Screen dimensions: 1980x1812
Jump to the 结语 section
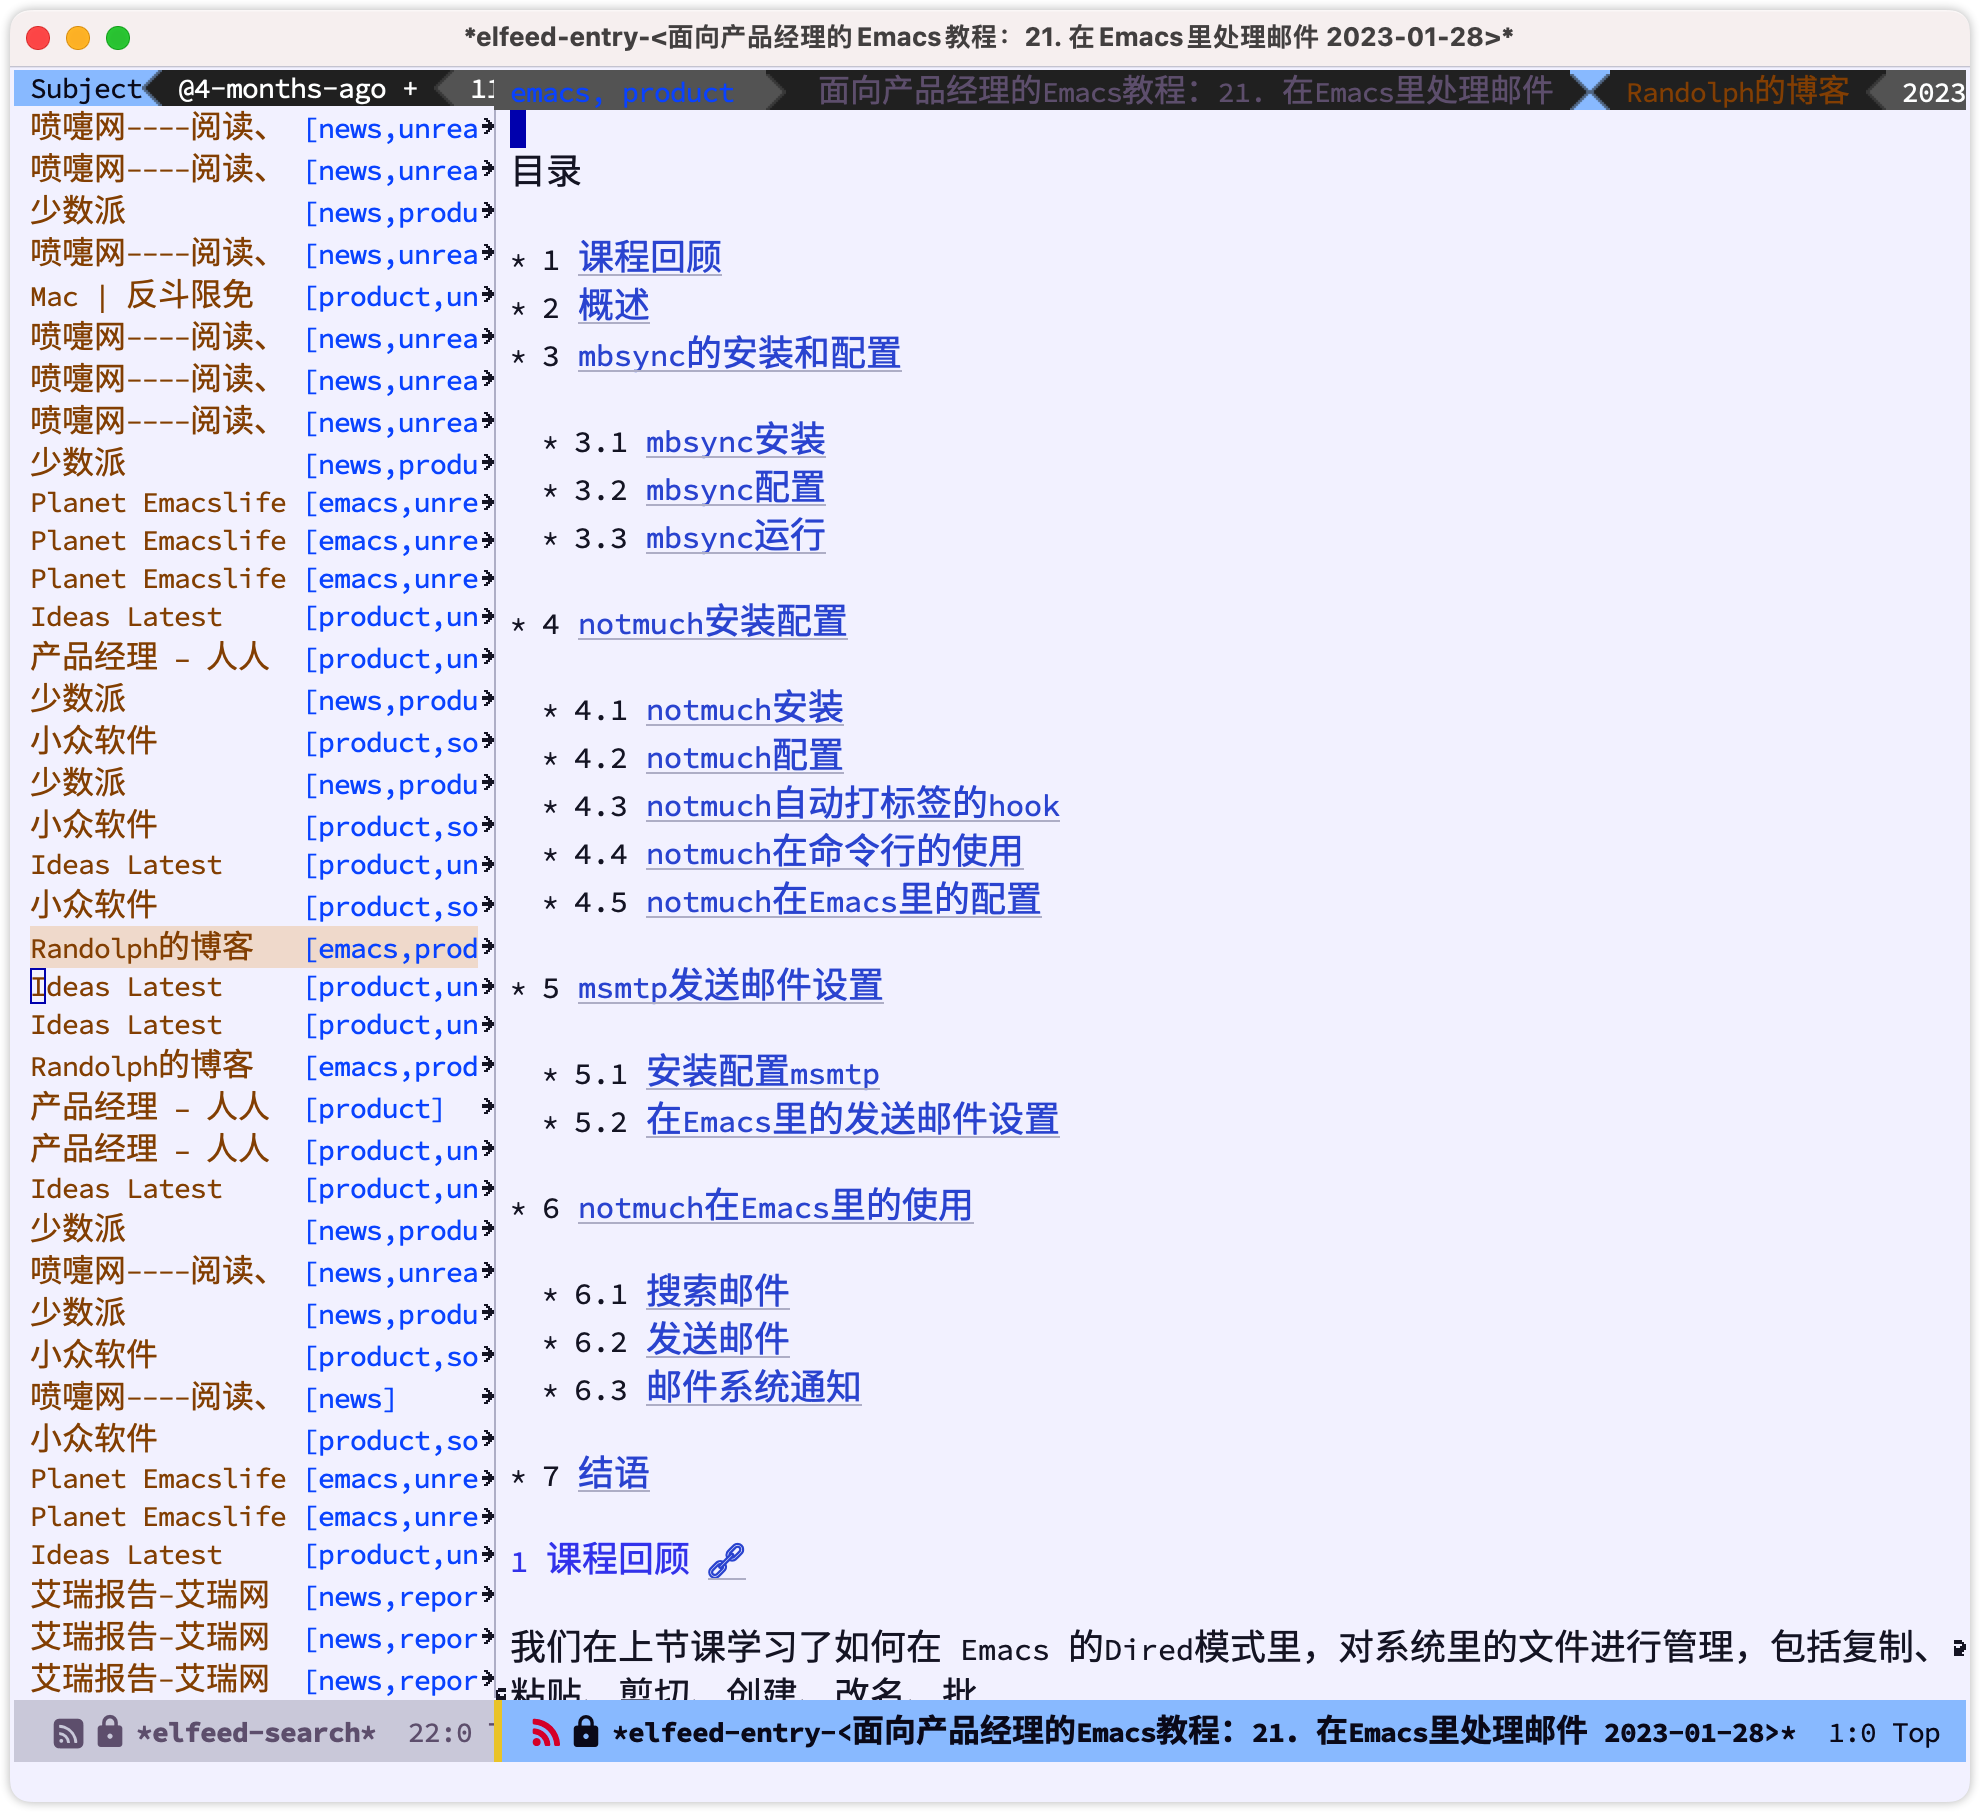click(x=614, y=1474)
